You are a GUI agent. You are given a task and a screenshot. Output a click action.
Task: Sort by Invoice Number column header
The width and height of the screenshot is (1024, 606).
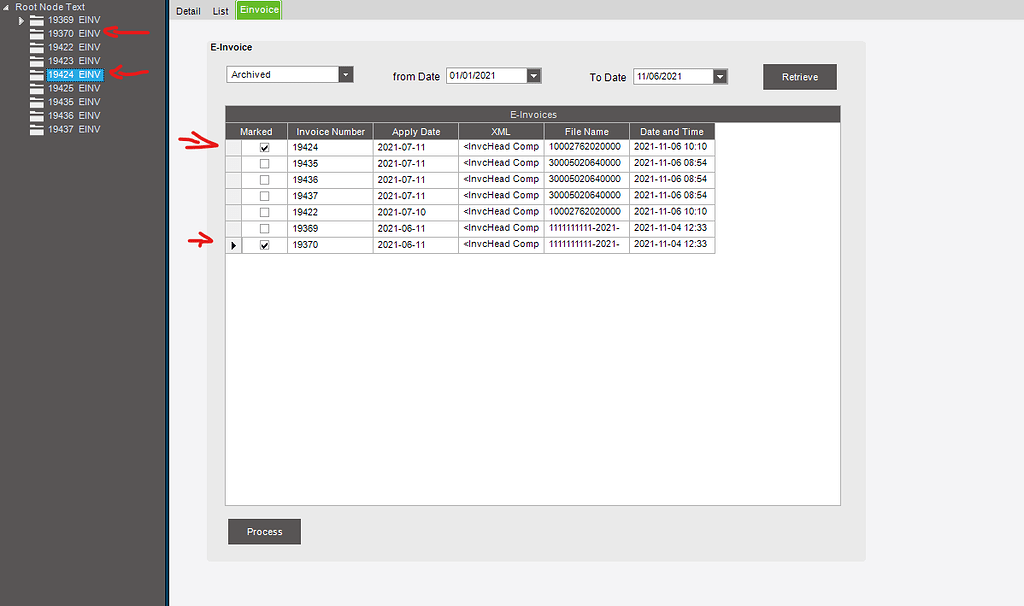tap(330, 131)
